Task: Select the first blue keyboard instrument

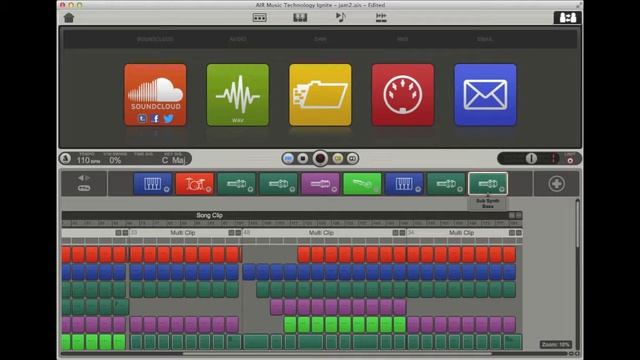Action: click(x=152, y=184)
